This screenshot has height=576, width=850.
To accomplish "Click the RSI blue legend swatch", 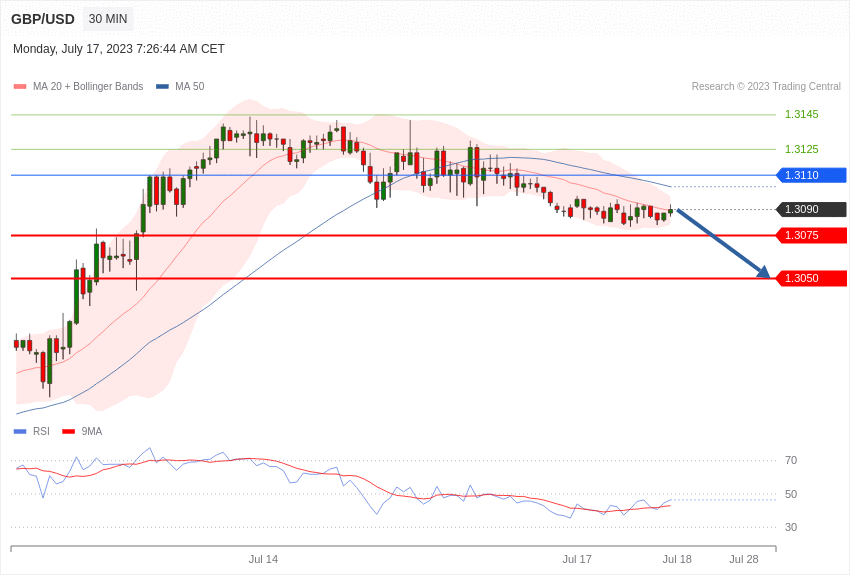I will [x=20, y=432].
